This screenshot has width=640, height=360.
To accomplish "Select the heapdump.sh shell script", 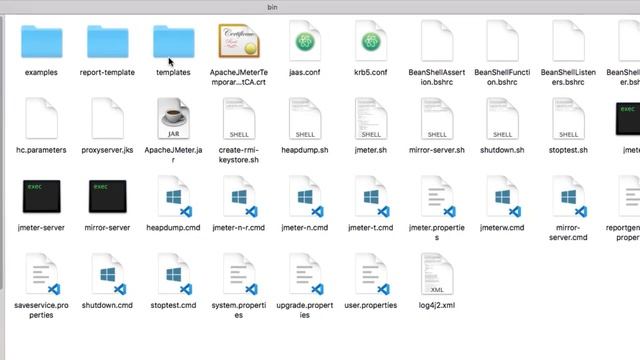I will click(x=305, y=118).
